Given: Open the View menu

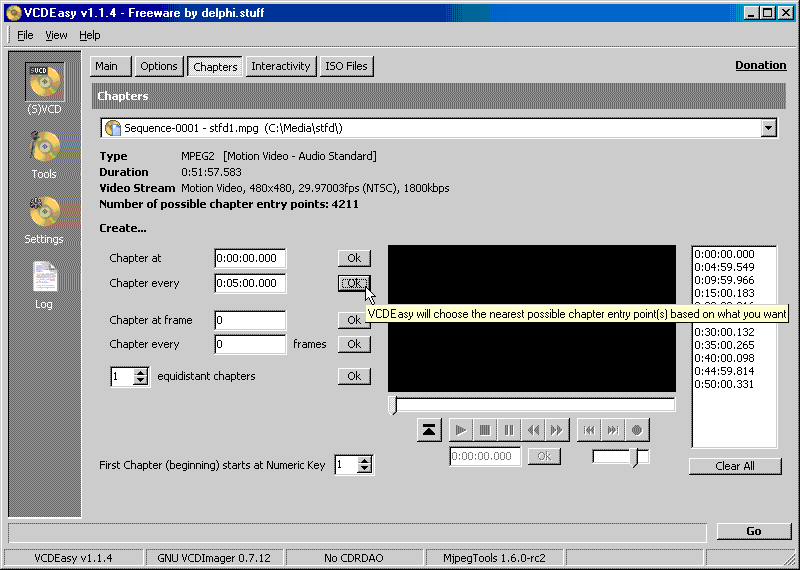Looking at the screenshot, I should (56, 35).
